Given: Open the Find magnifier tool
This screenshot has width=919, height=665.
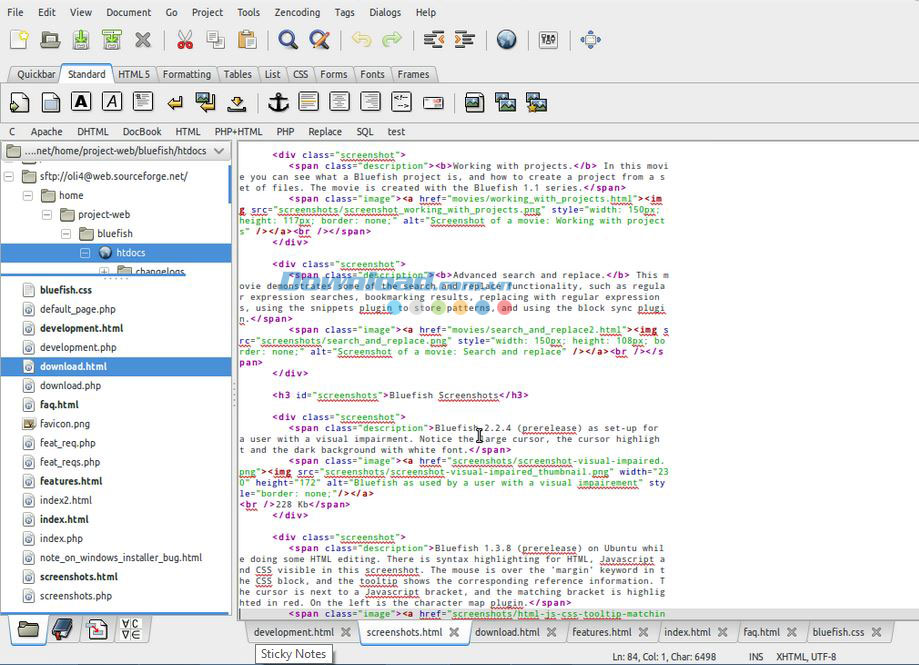Looking at the screenshot, I should 288,40.
